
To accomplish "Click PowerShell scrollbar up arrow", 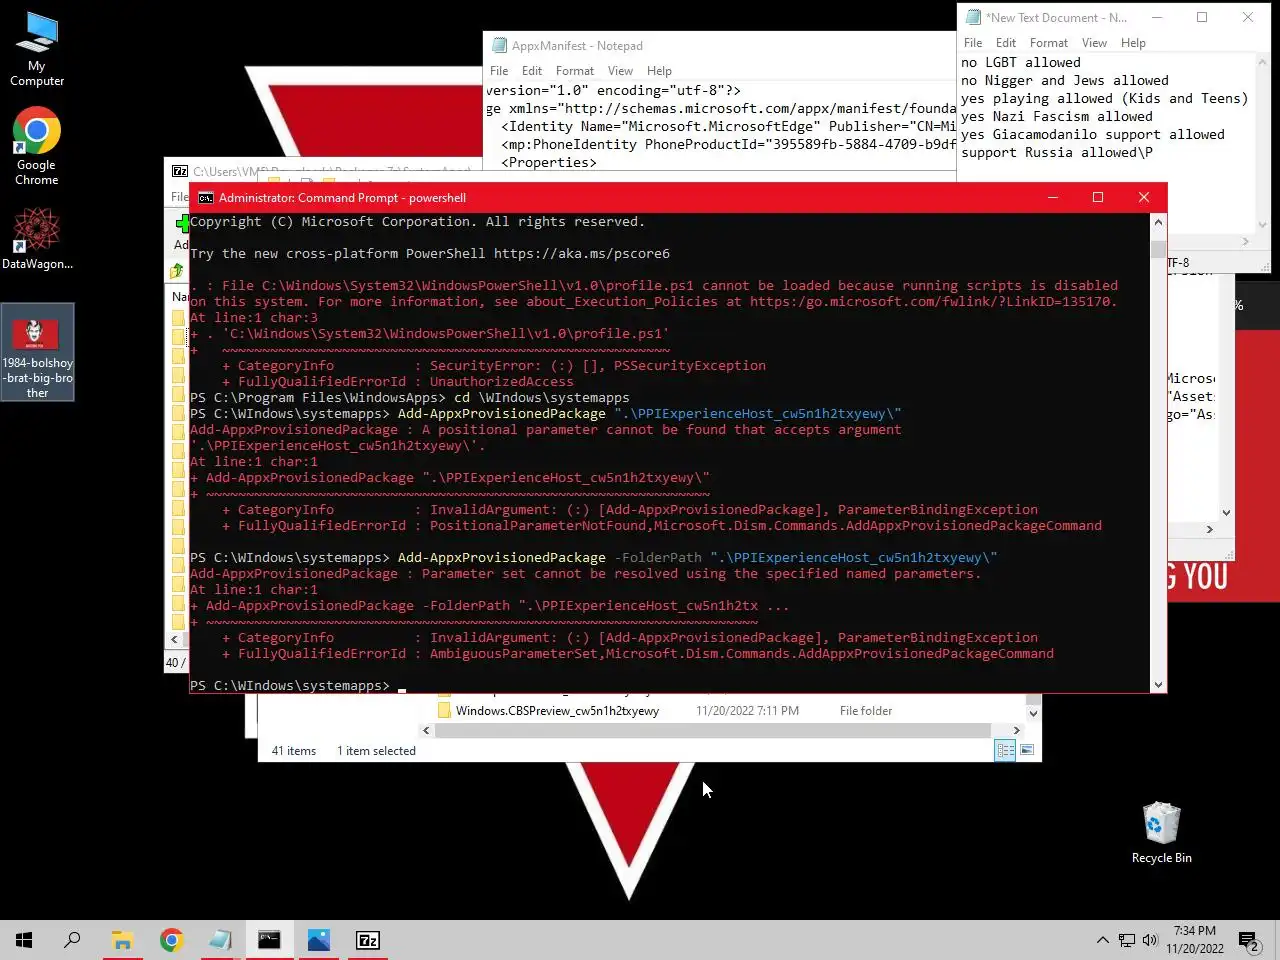I will pos(1158,221).
